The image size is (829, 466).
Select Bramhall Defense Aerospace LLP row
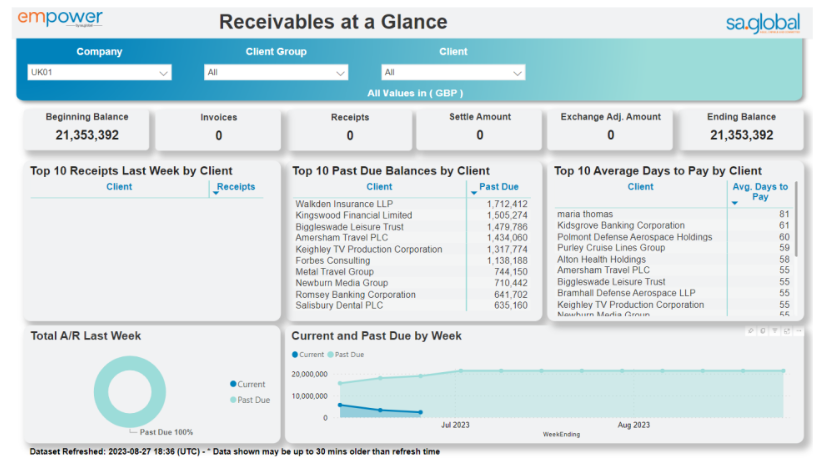click(673, 293)
